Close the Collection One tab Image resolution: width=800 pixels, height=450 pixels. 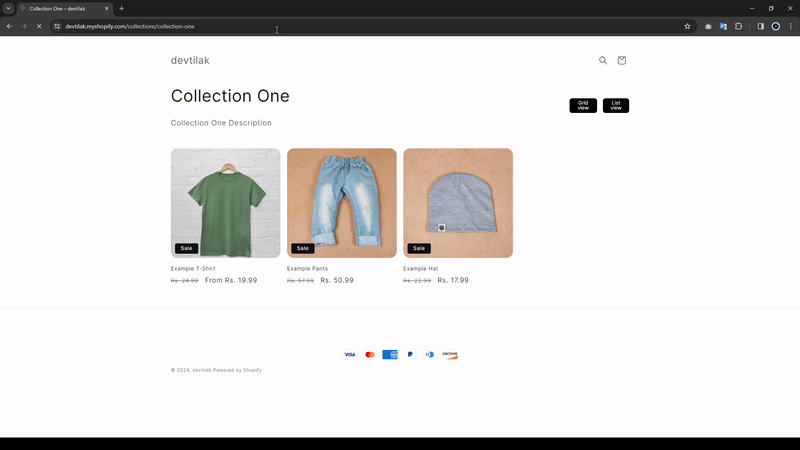[x=107, y=8]
